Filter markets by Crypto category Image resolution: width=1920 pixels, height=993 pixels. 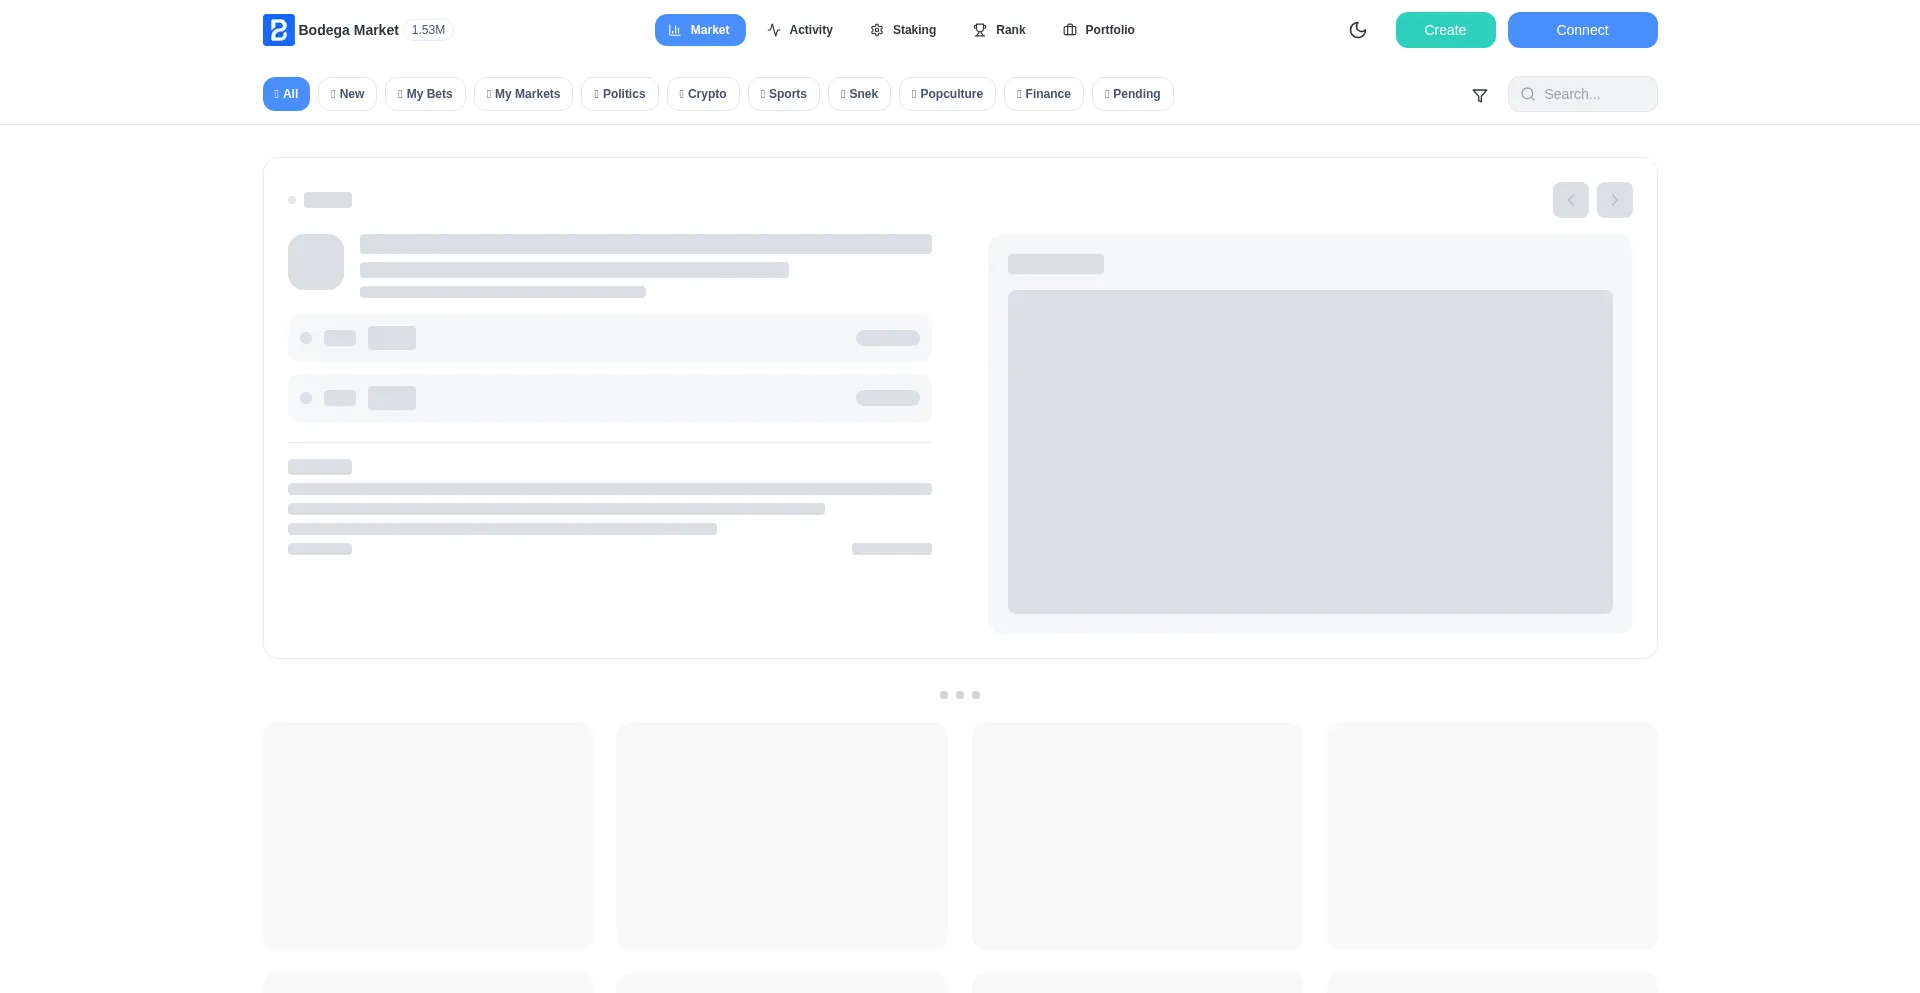click(703, 94)
